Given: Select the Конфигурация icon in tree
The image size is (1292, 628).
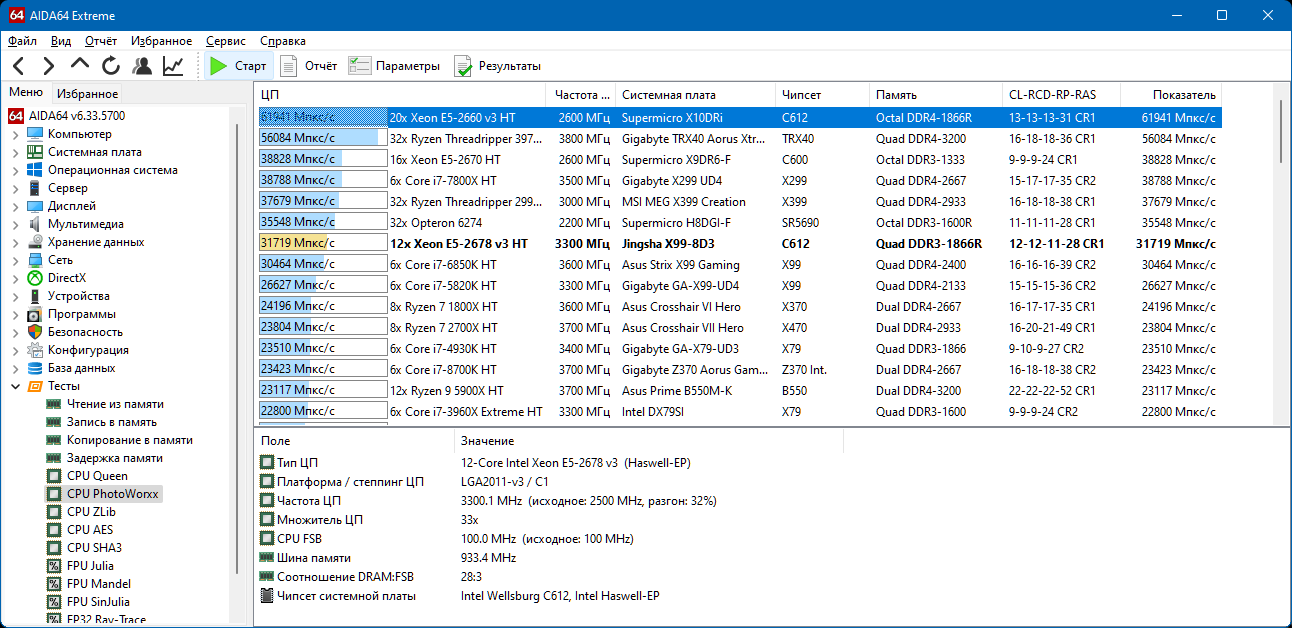Looking at the screenshot, I should (35, 350).
